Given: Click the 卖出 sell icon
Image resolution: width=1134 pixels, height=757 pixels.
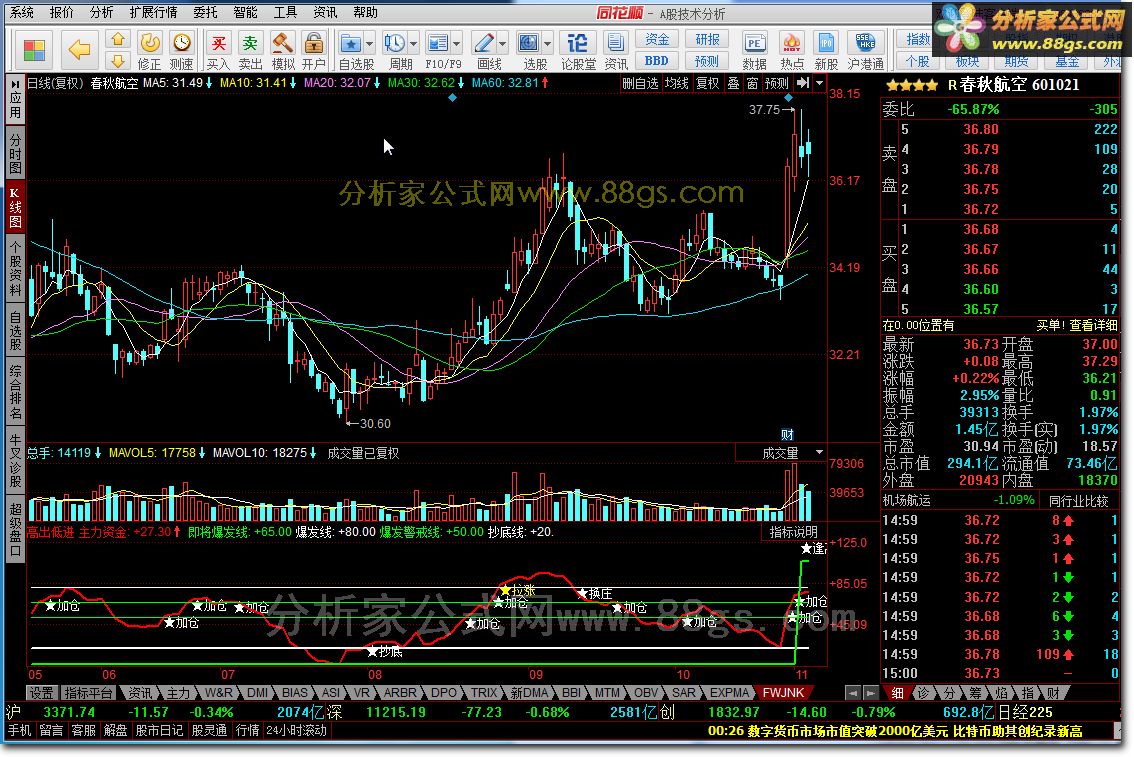Looking at the screenshot, I should pos(250,50).
